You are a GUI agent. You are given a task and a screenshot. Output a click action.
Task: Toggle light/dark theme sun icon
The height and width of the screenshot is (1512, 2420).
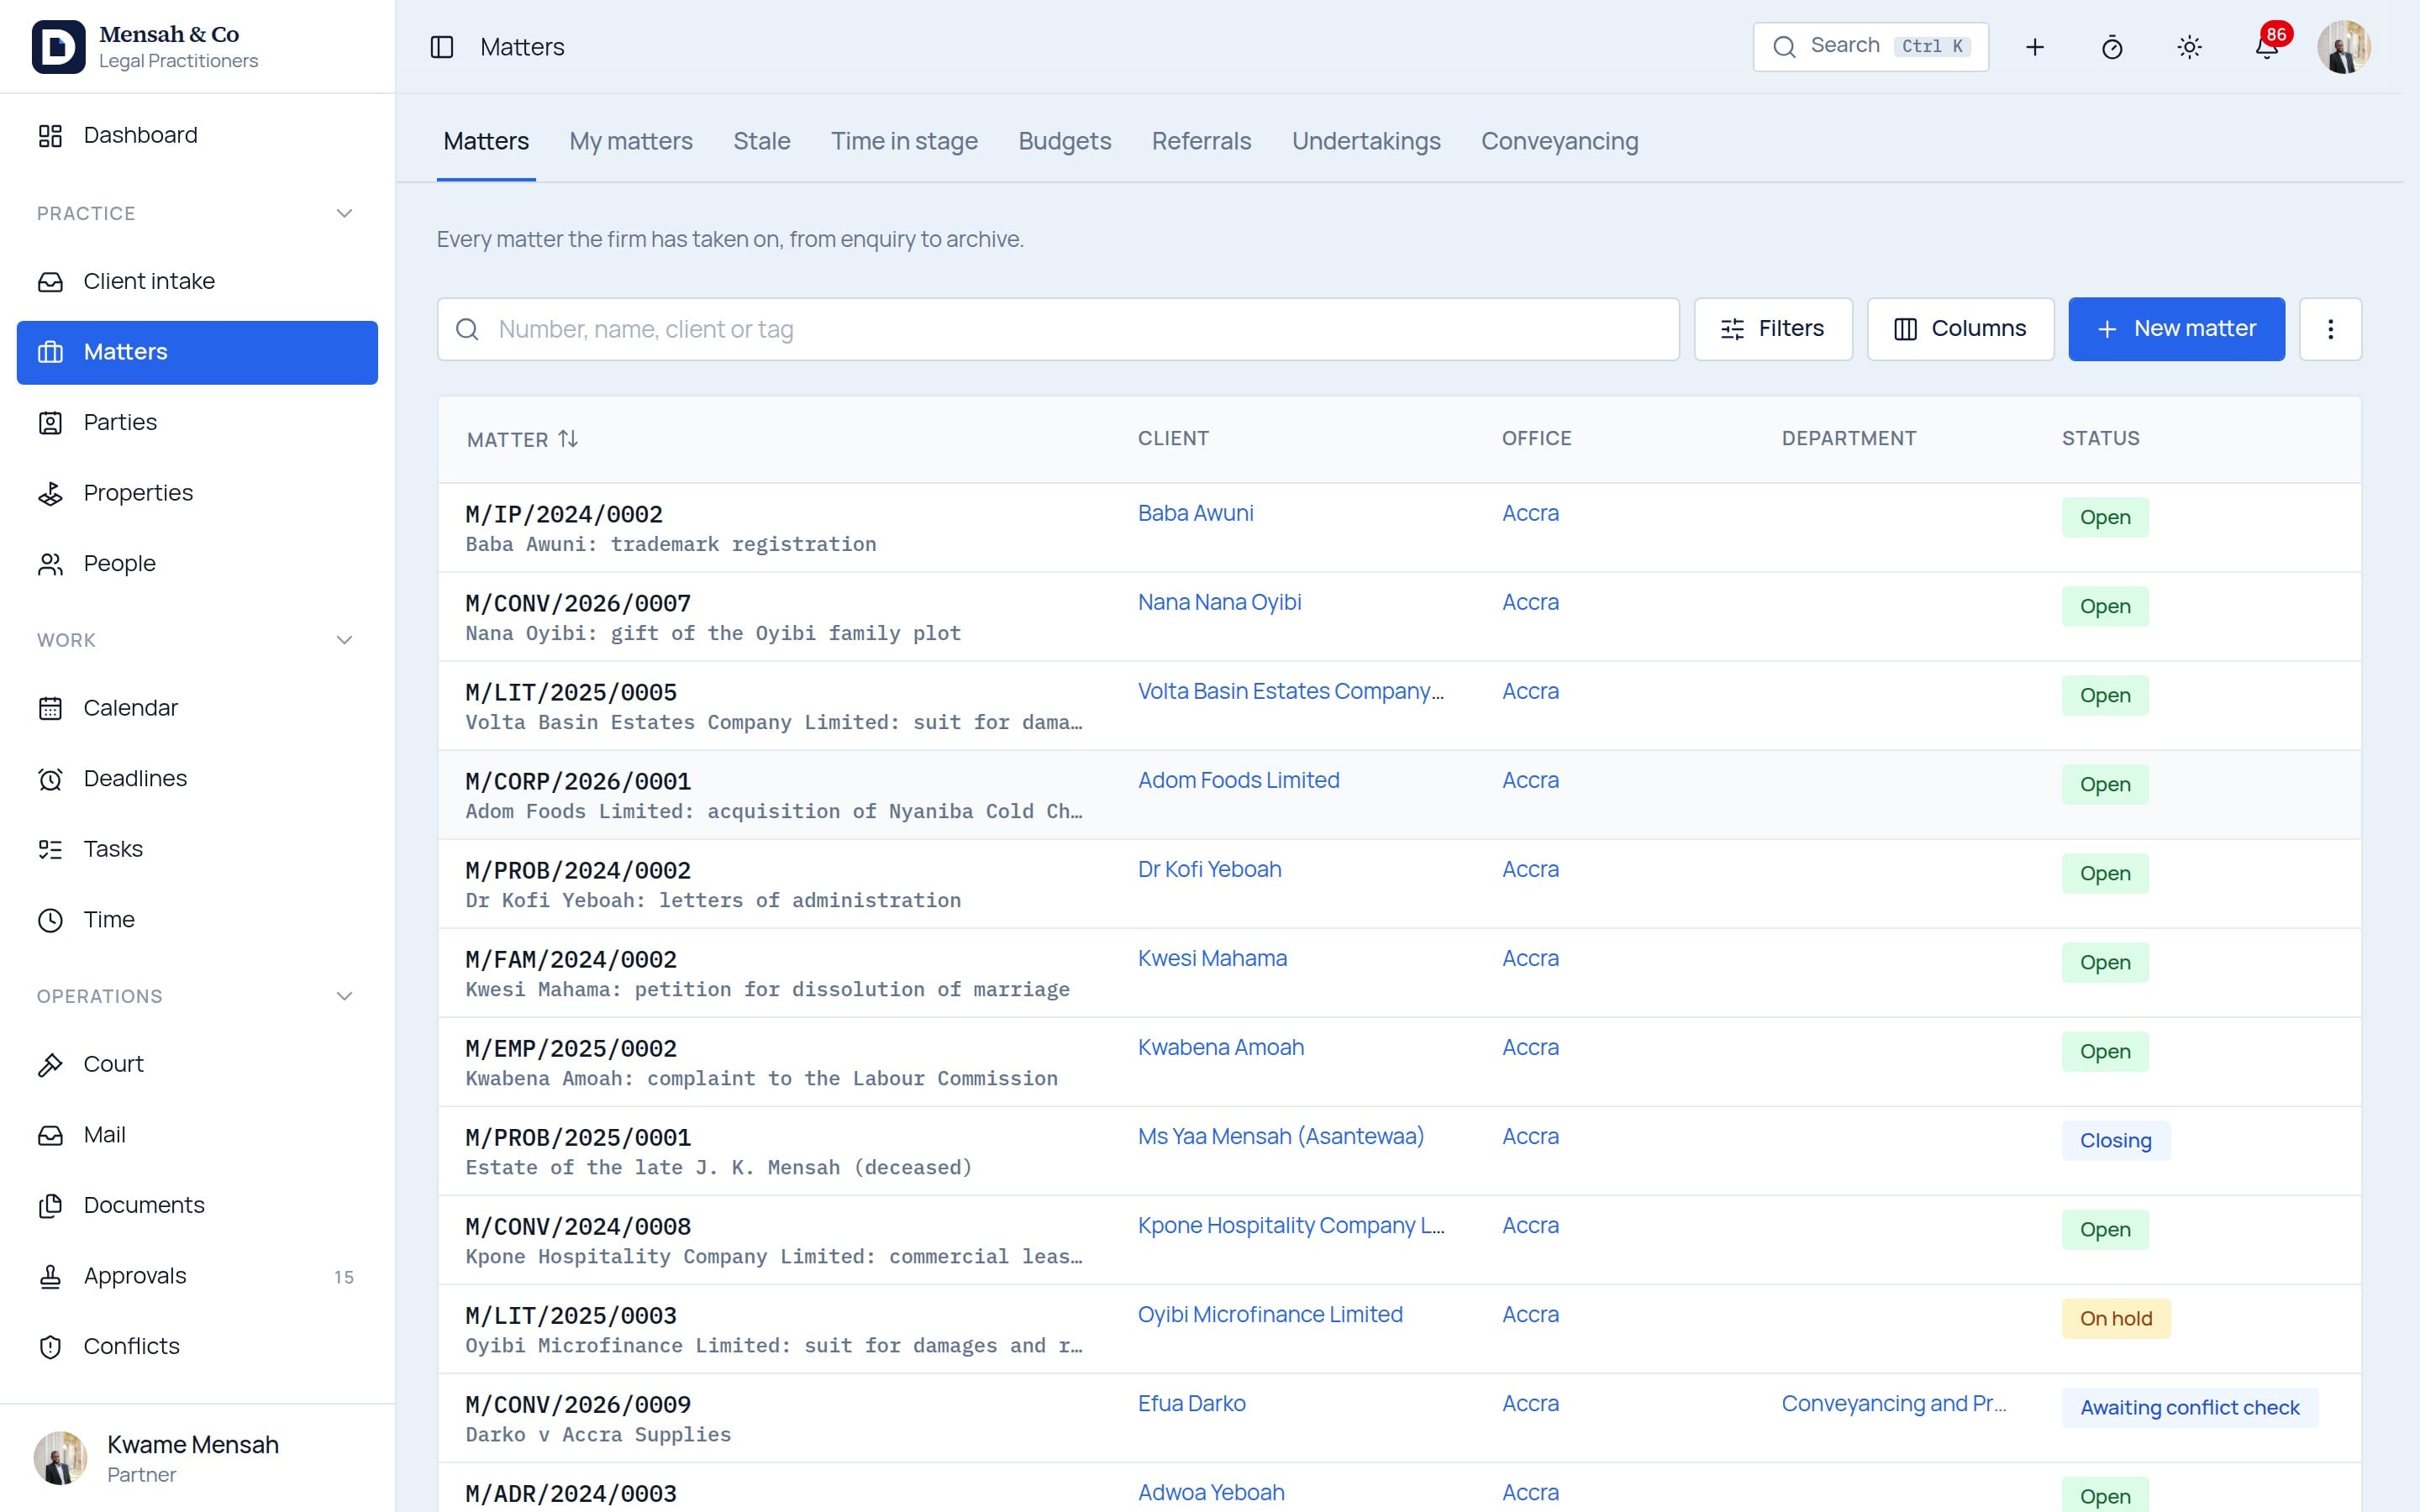point(2189,47)
